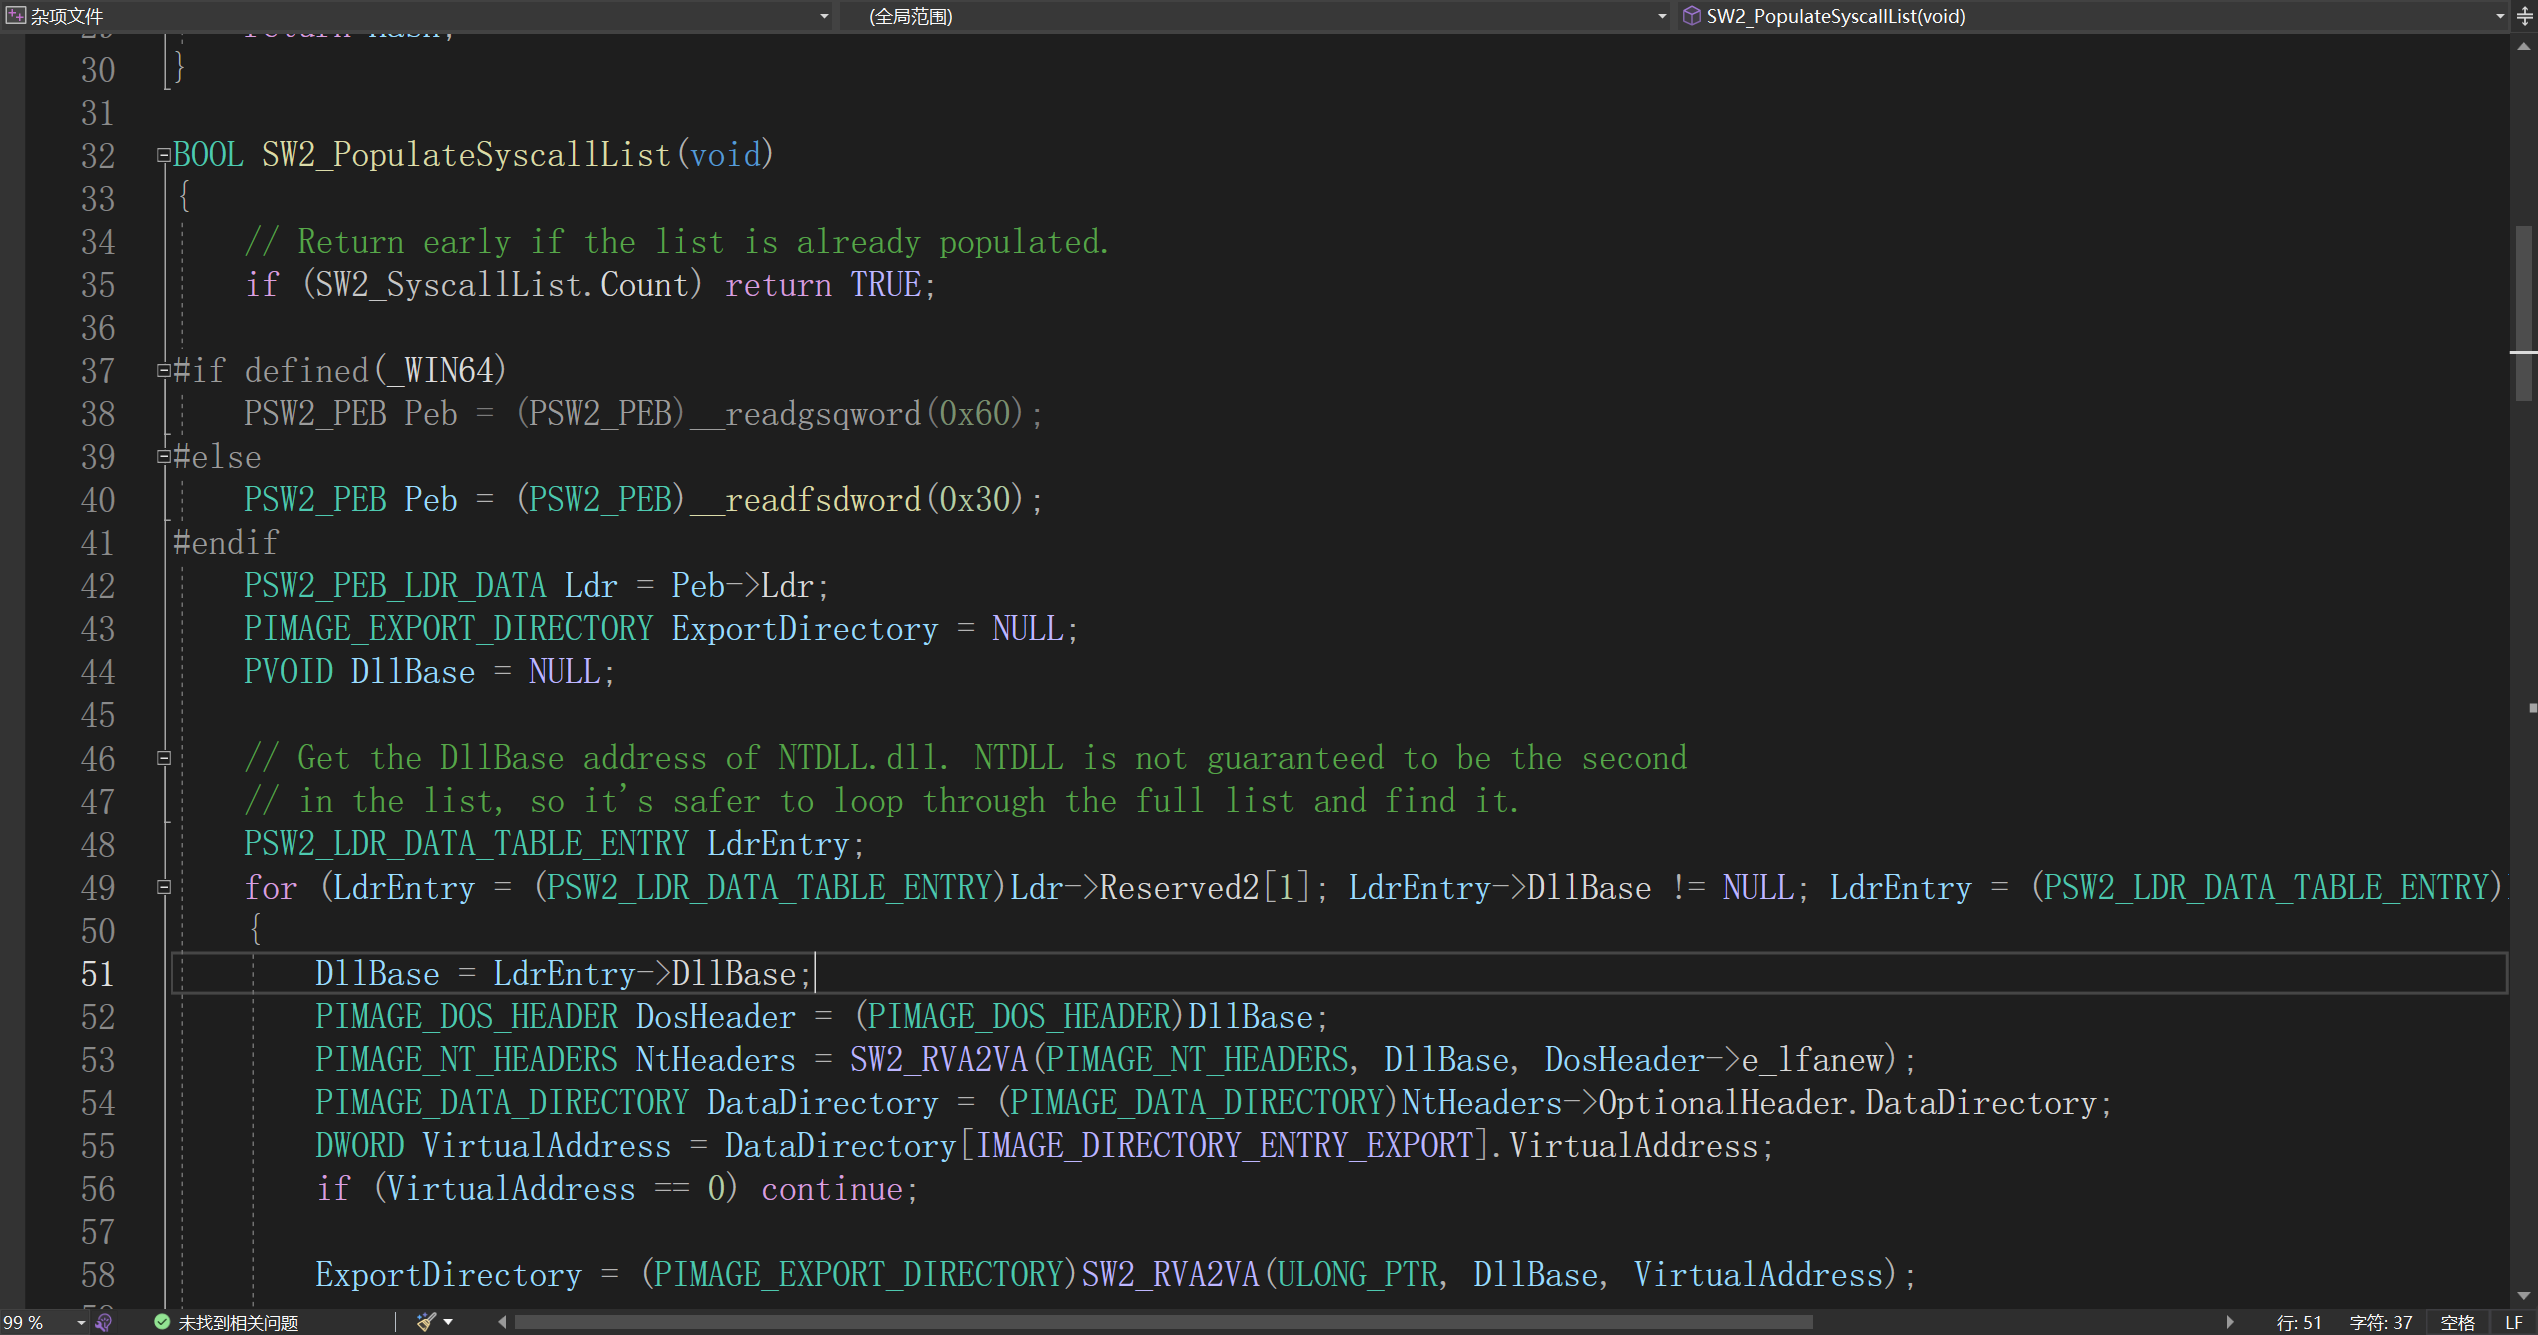Image resolution: width=2538 pixels, height=1335 pixels.
Task: Collapse the for loop at line 49
Action: click(x=164, y=887)
